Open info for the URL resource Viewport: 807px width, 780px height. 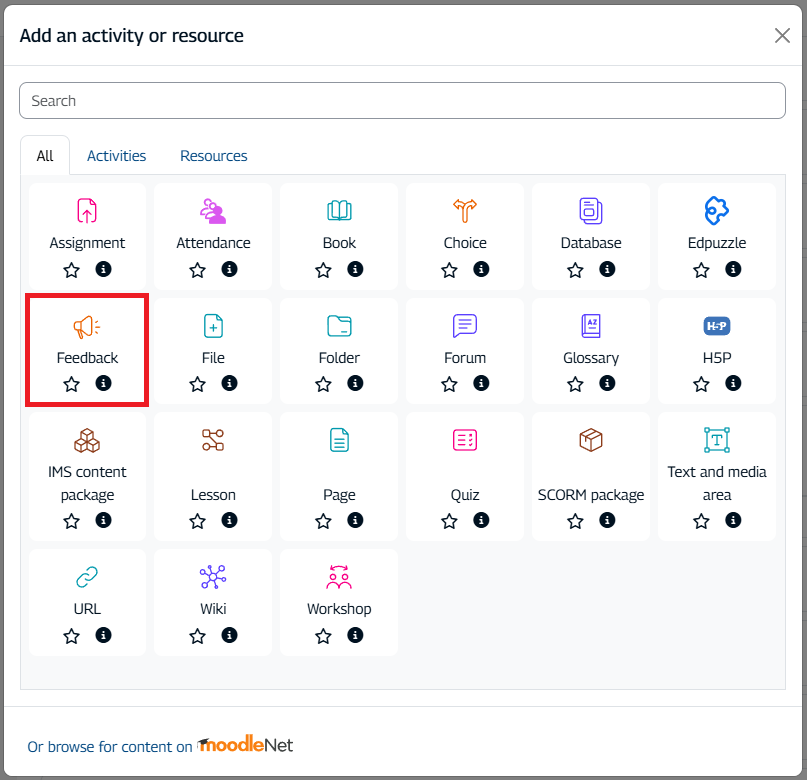[x=103, y=636]
